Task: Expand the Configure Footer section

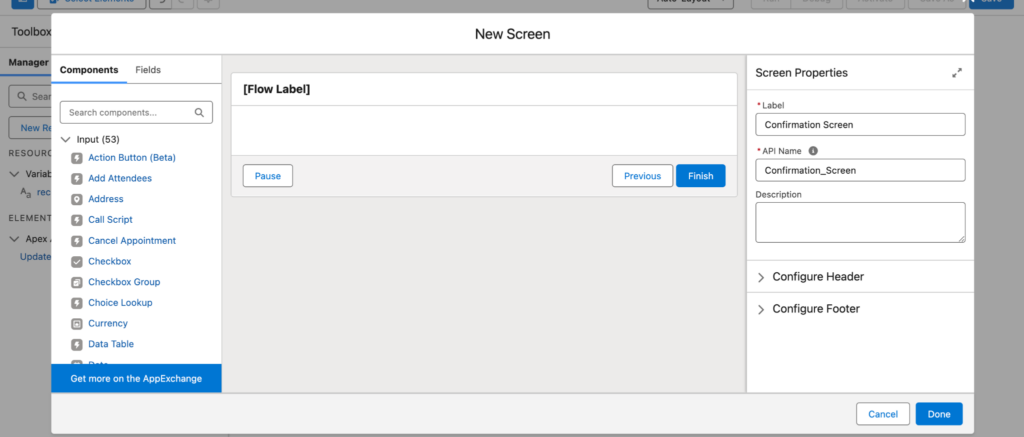Action: coord(860,309)
